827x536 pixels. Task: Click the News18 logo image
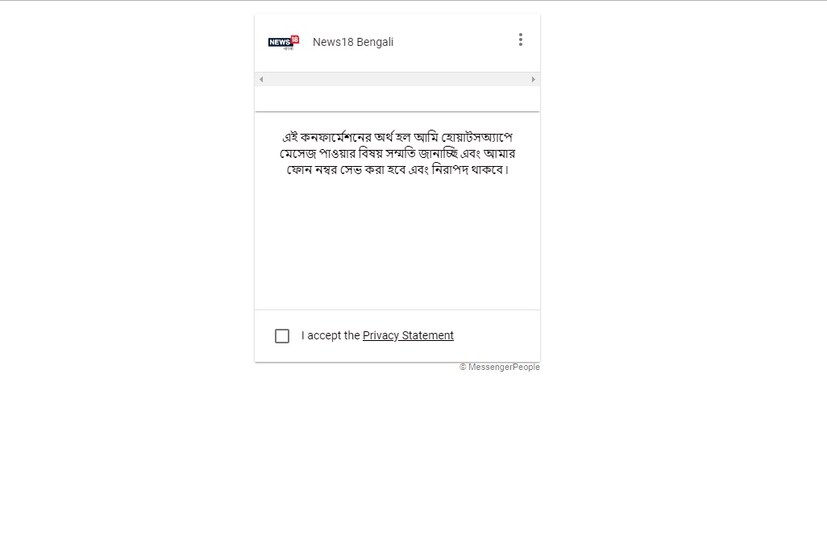click(284, 42)
